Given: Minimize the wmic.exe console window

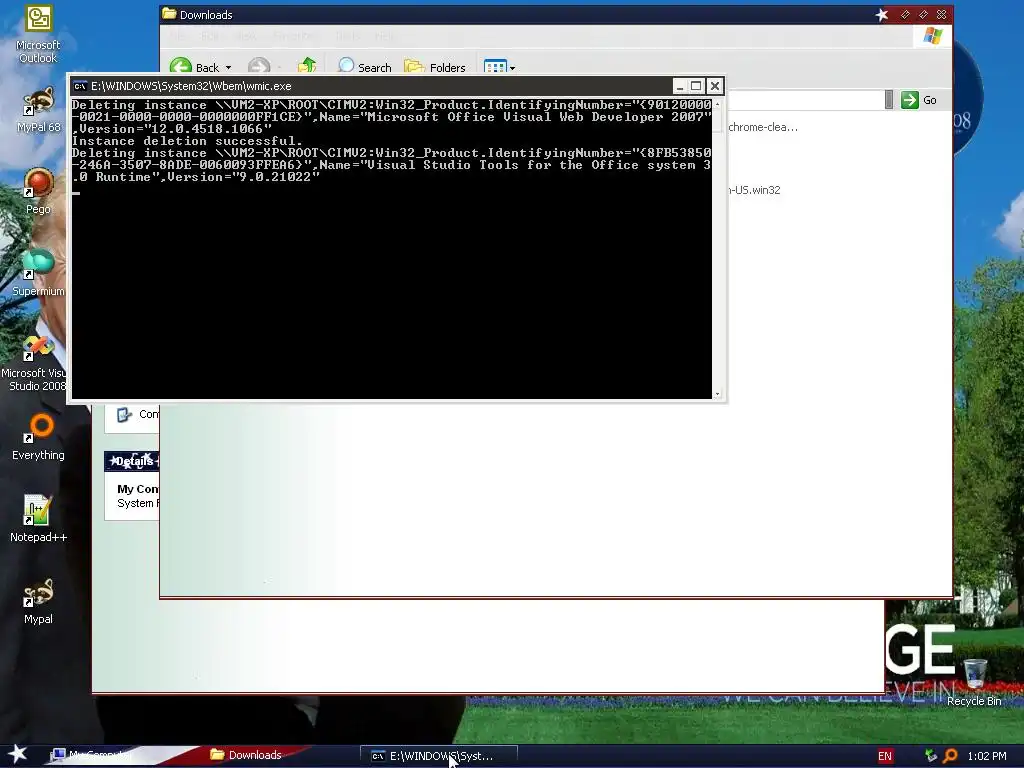Looking at the screenshot, I should pyautogui.click(x=679, y=86).
